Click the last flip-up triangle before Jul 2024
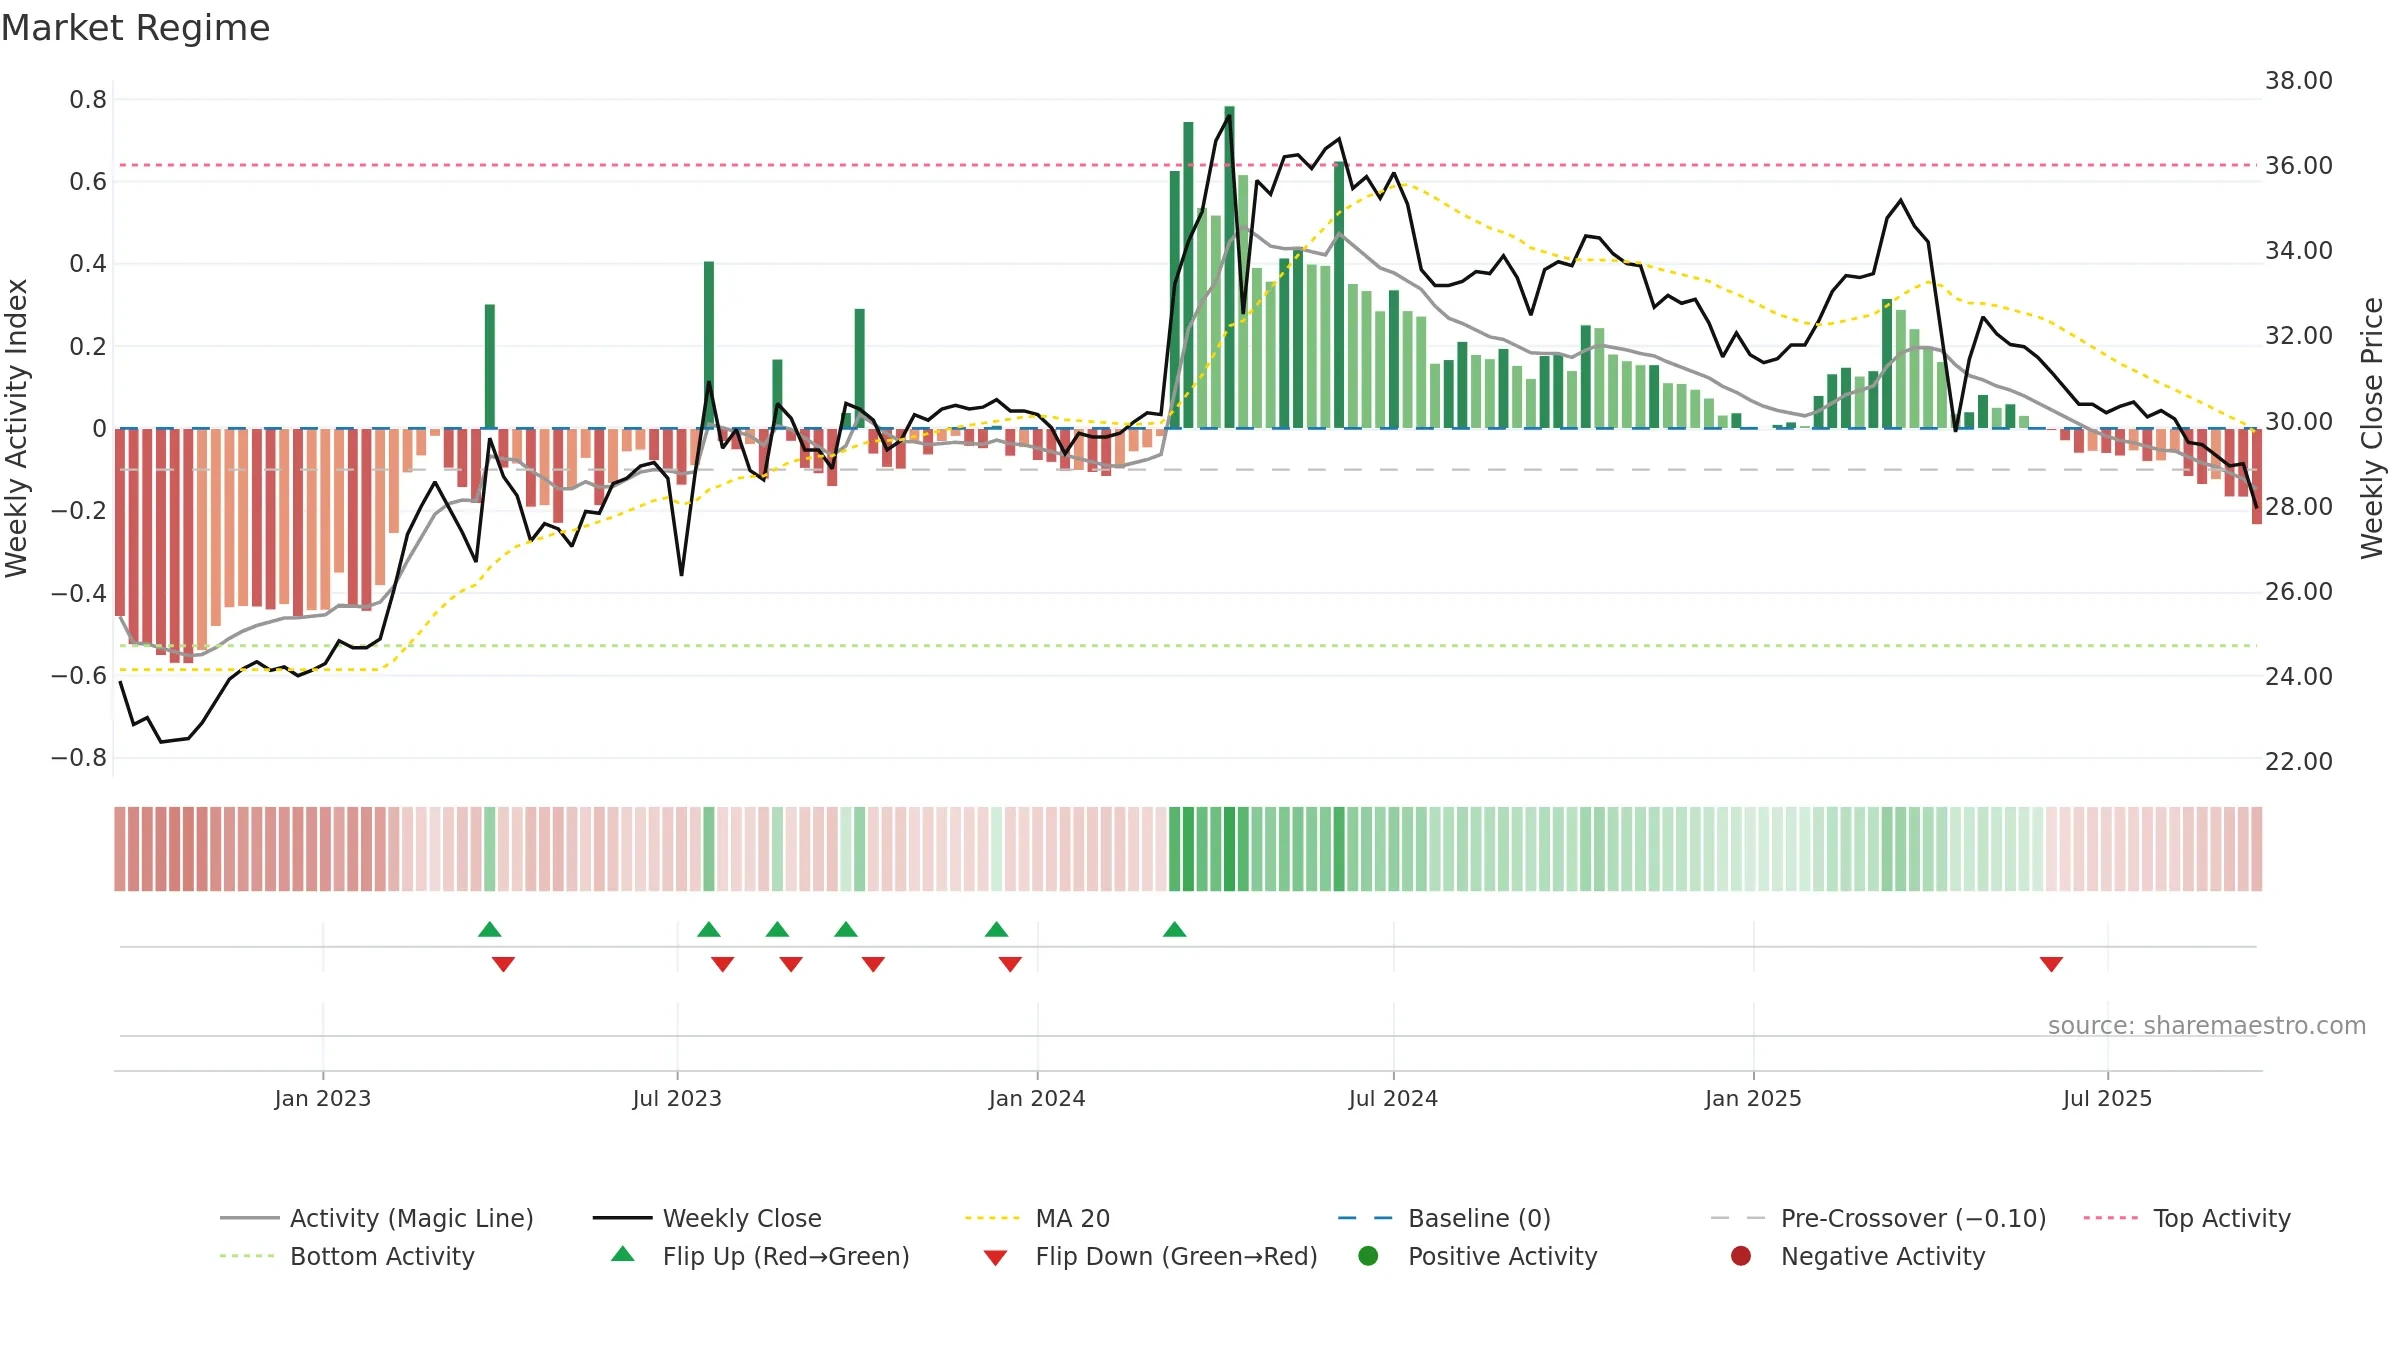The height and width of the screenshot is (1350, 2400). [1175, 930]
